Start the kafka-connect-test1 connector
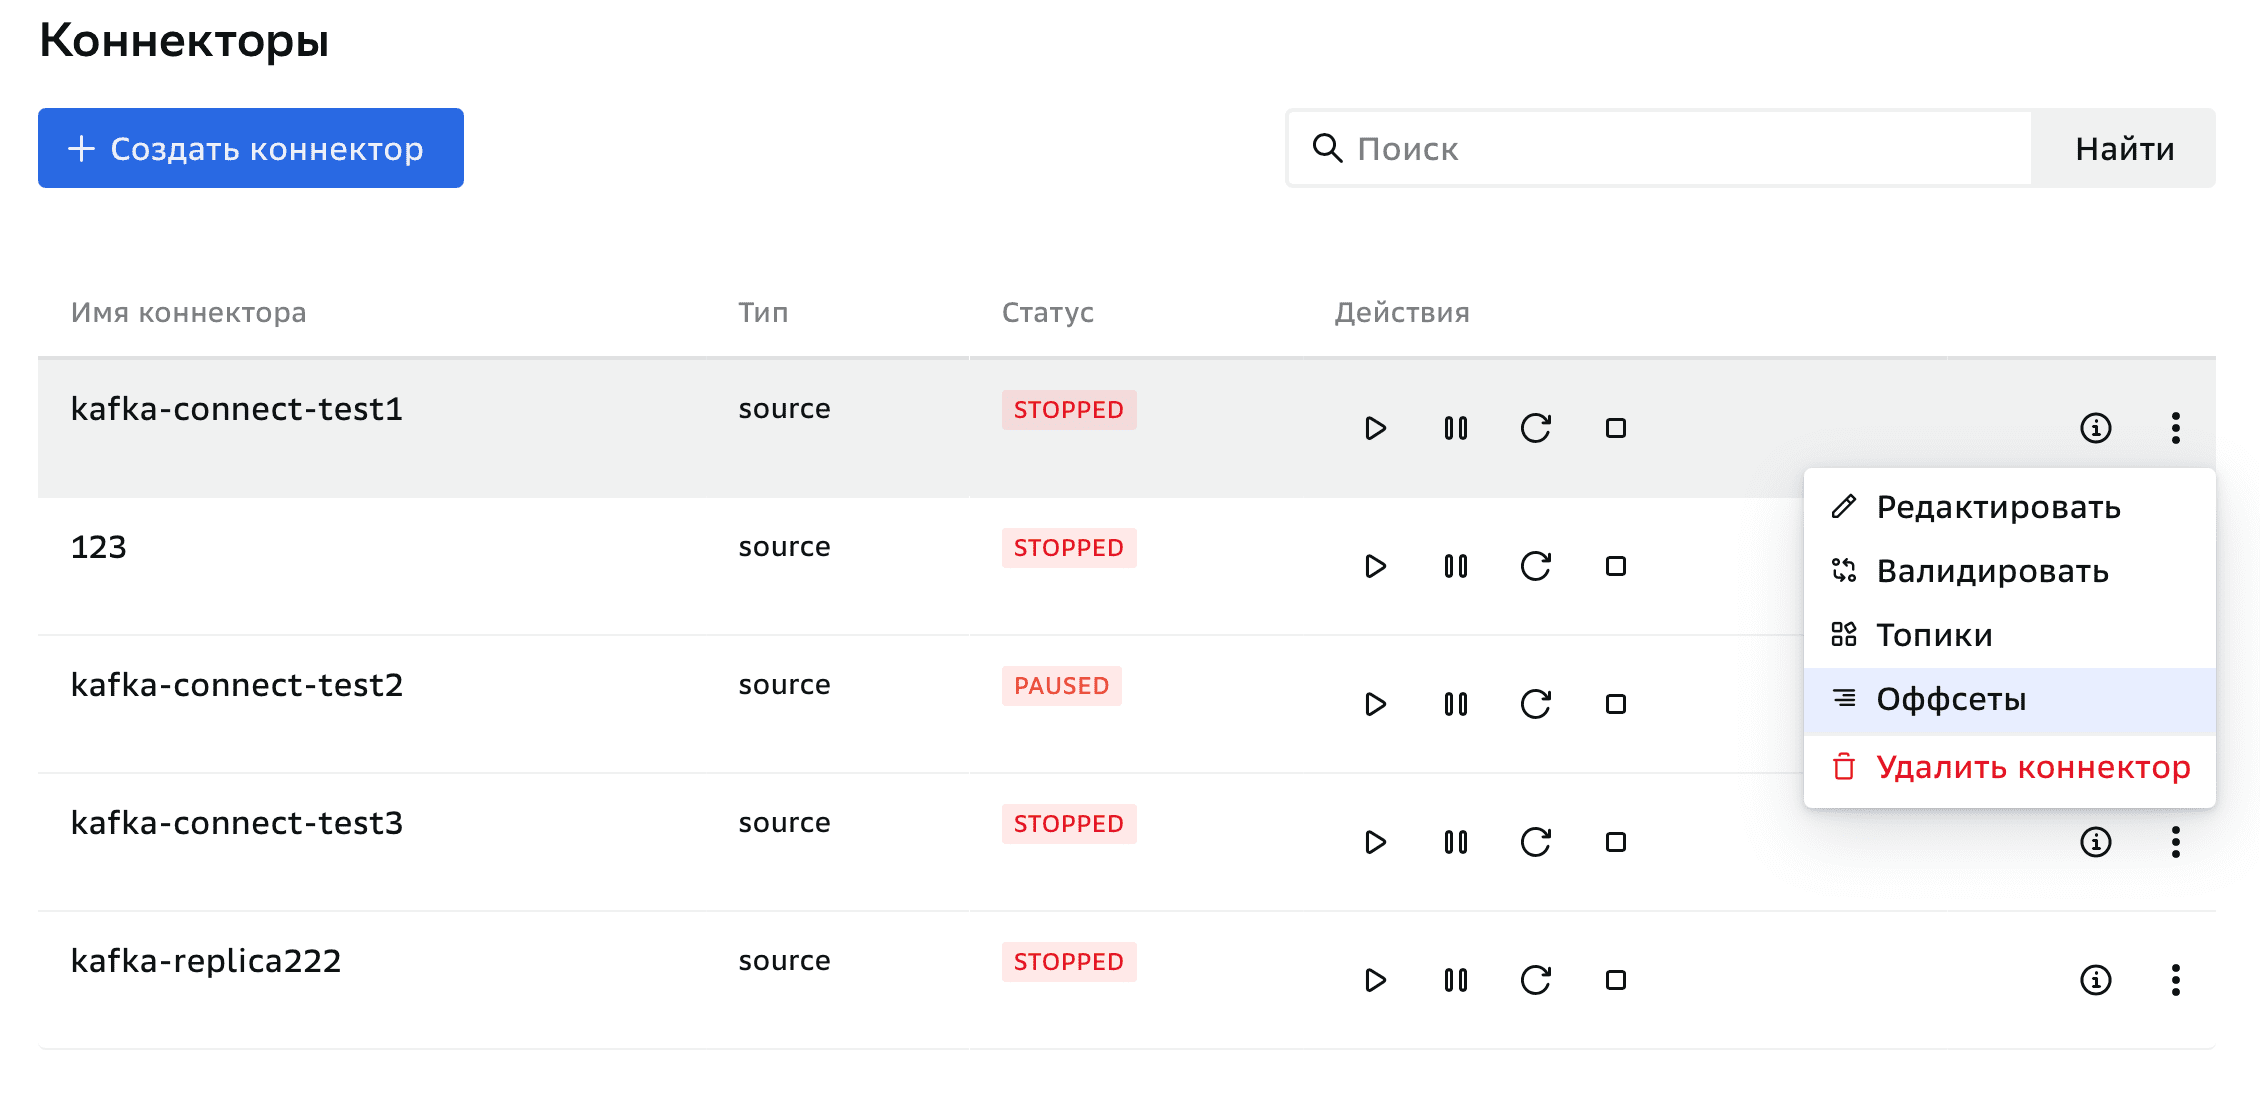 [x=1375, y=428]
